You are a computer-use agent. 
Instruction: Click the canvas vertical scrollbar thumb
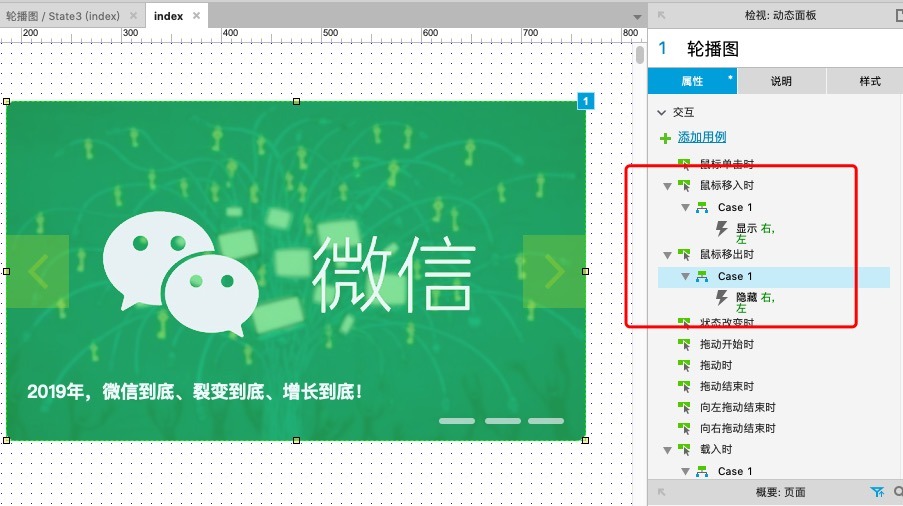(640, 55)
